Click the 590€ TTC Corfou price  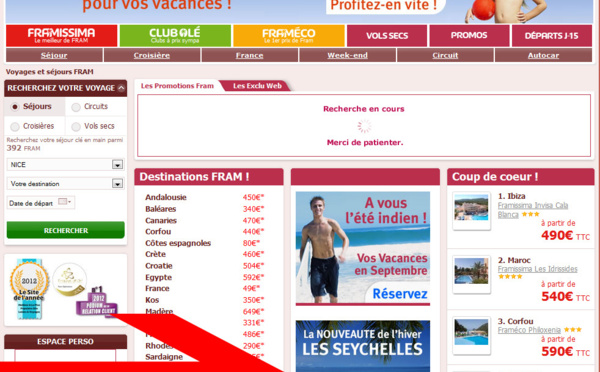565,351
